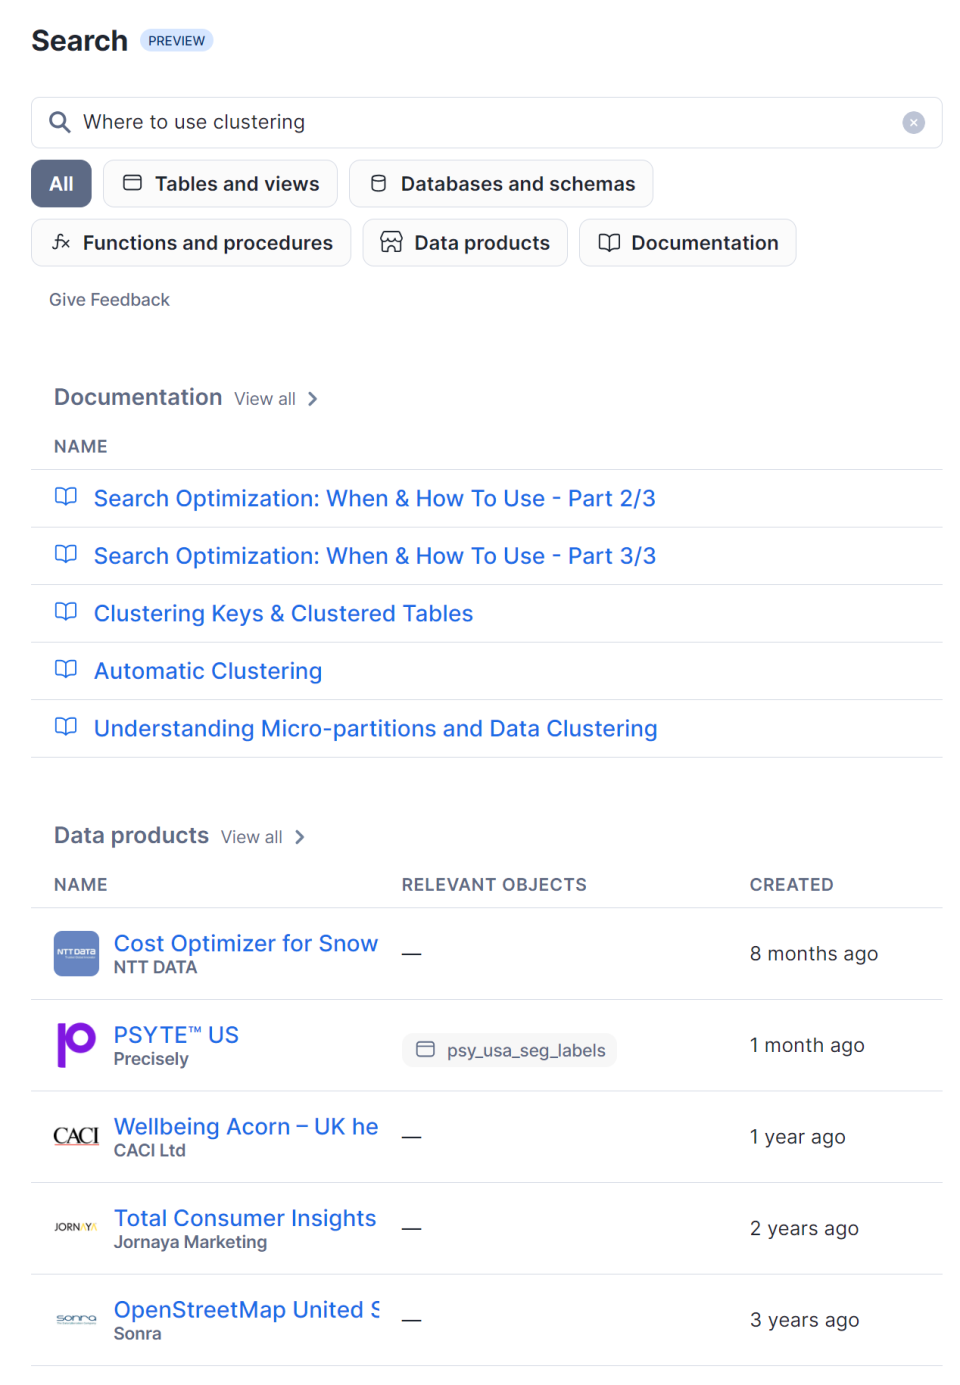Switch to Data products filter

465,243
